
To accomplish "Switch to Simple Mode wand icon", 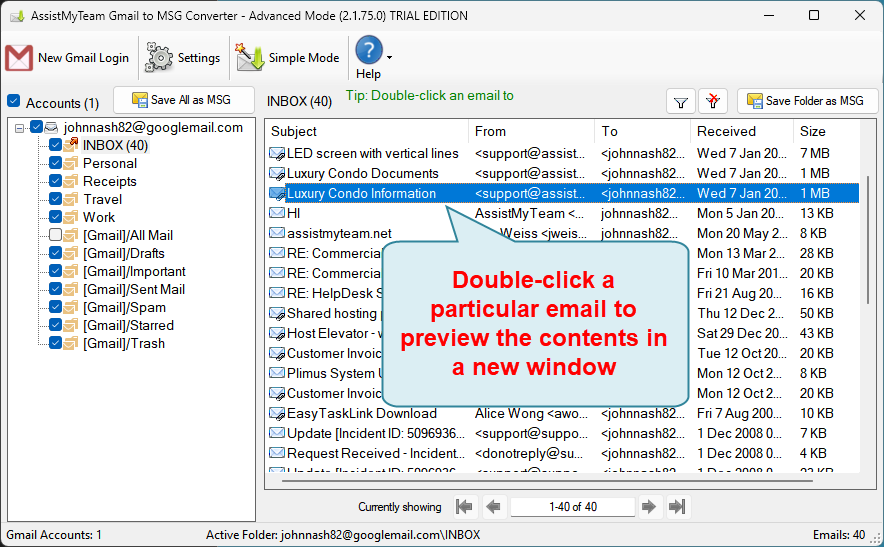I will 250,58.
